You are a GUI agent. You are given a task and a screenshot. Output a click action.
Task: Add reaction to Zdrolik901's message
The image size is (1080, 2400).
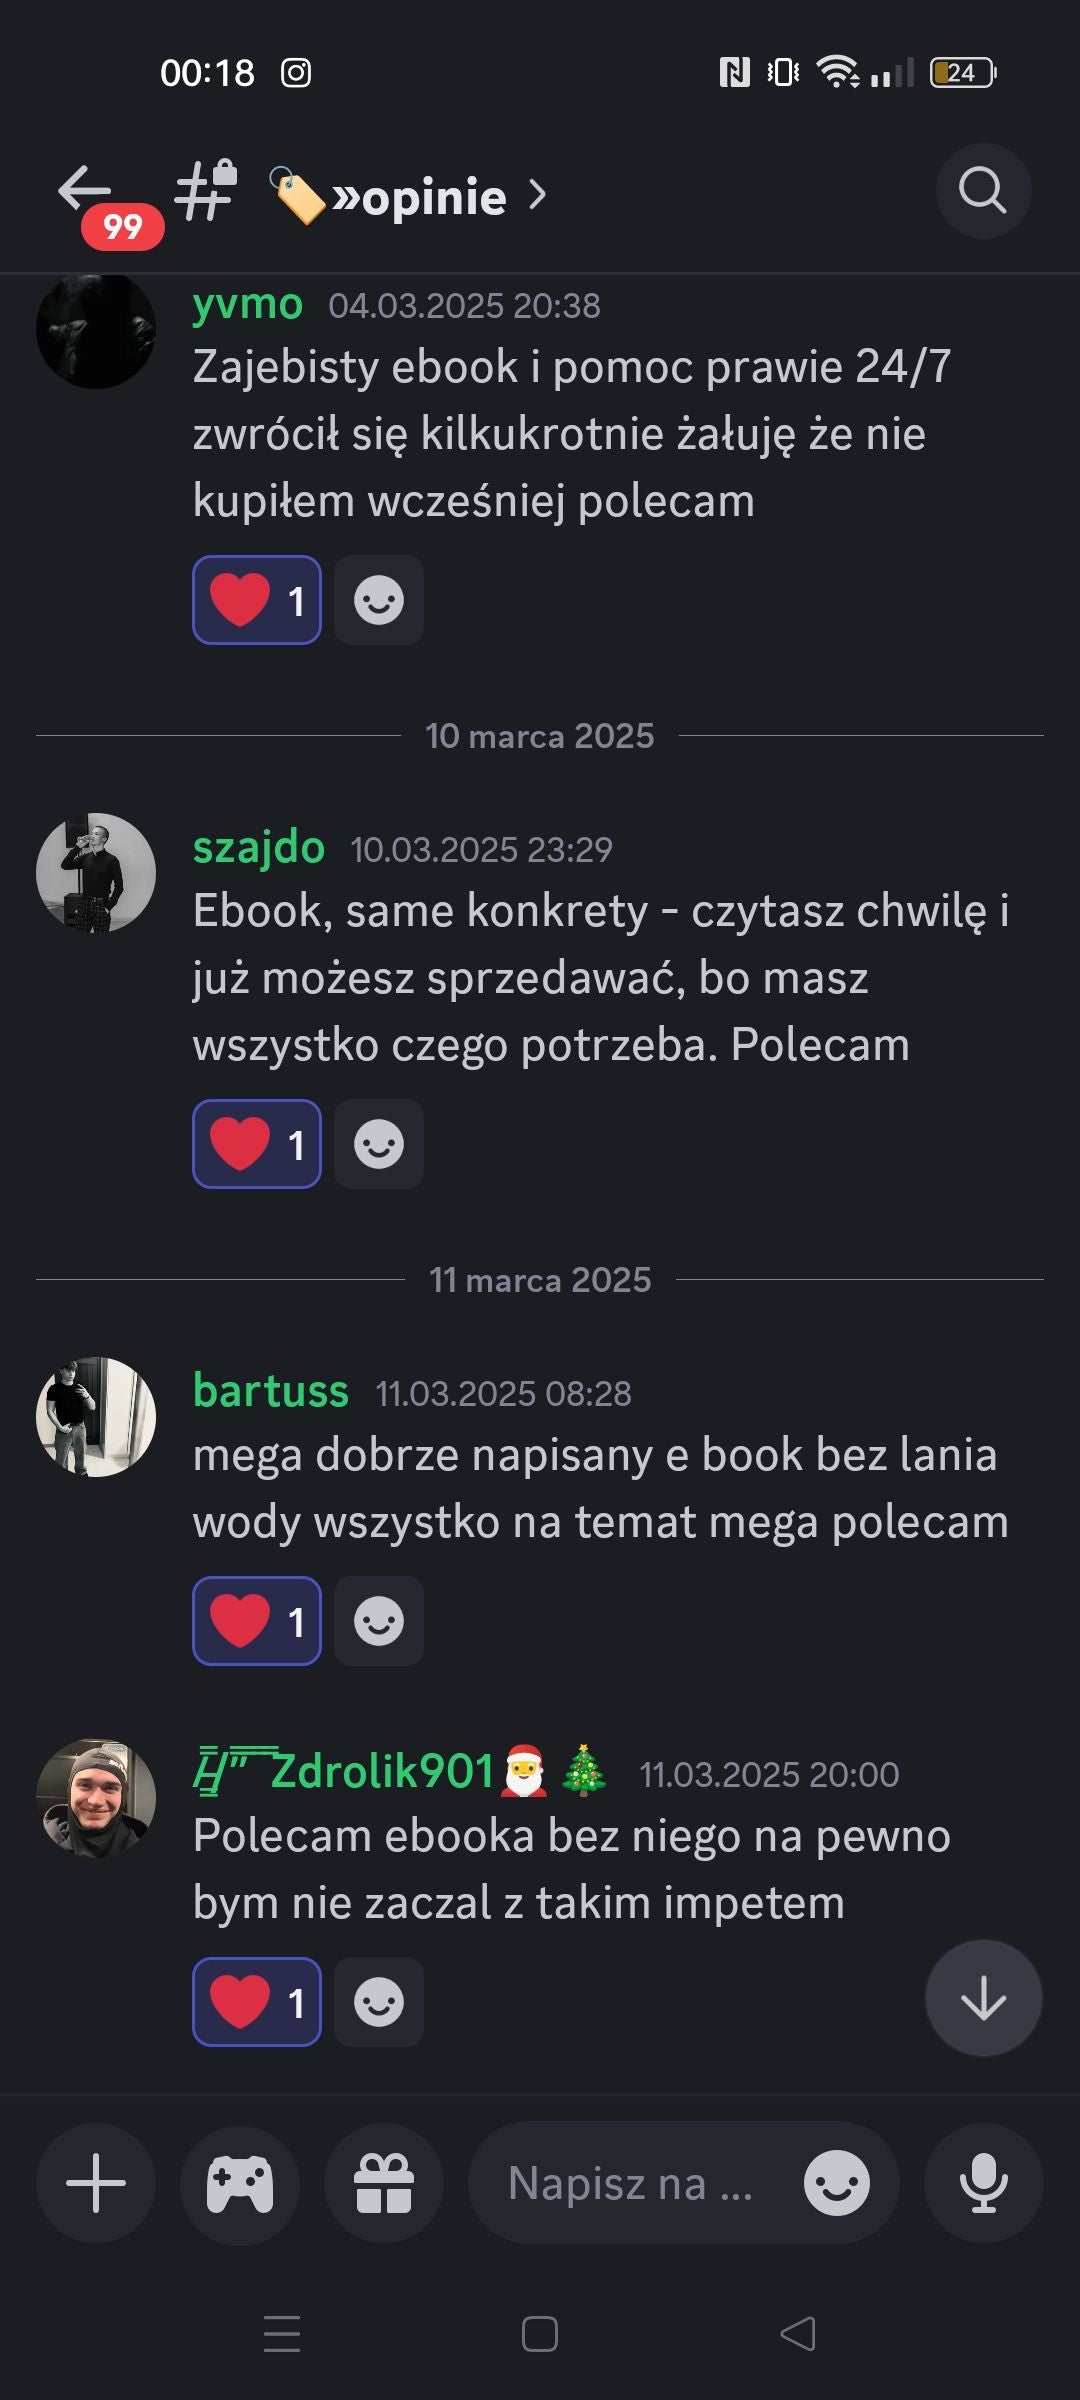point(379,2002)
